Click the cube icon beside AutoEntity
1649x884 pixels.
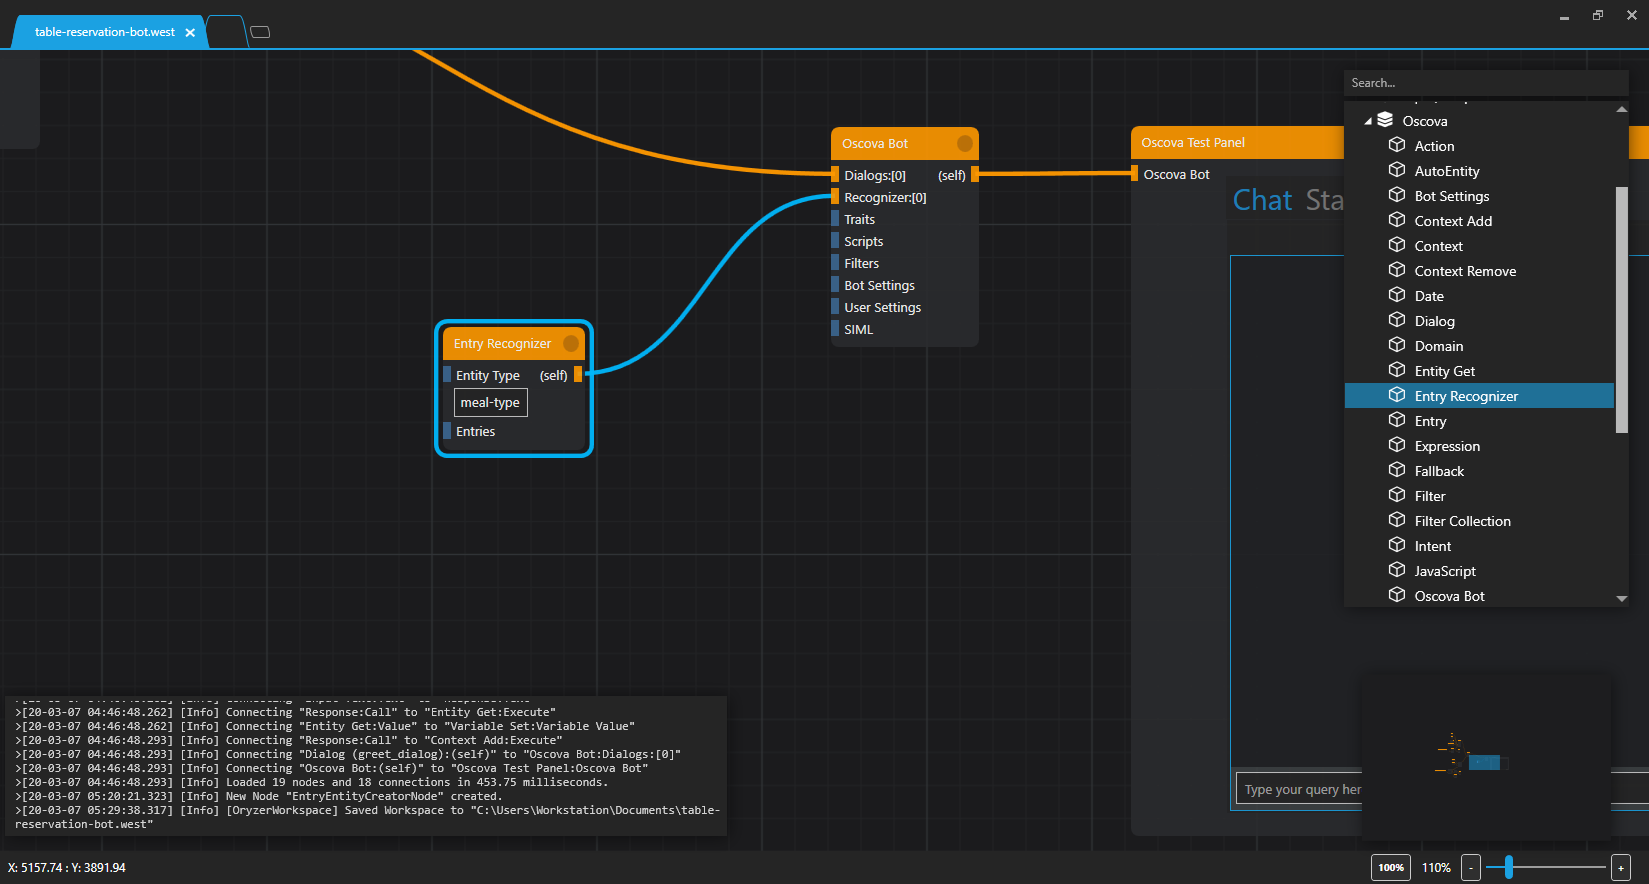coord(1397,170)
